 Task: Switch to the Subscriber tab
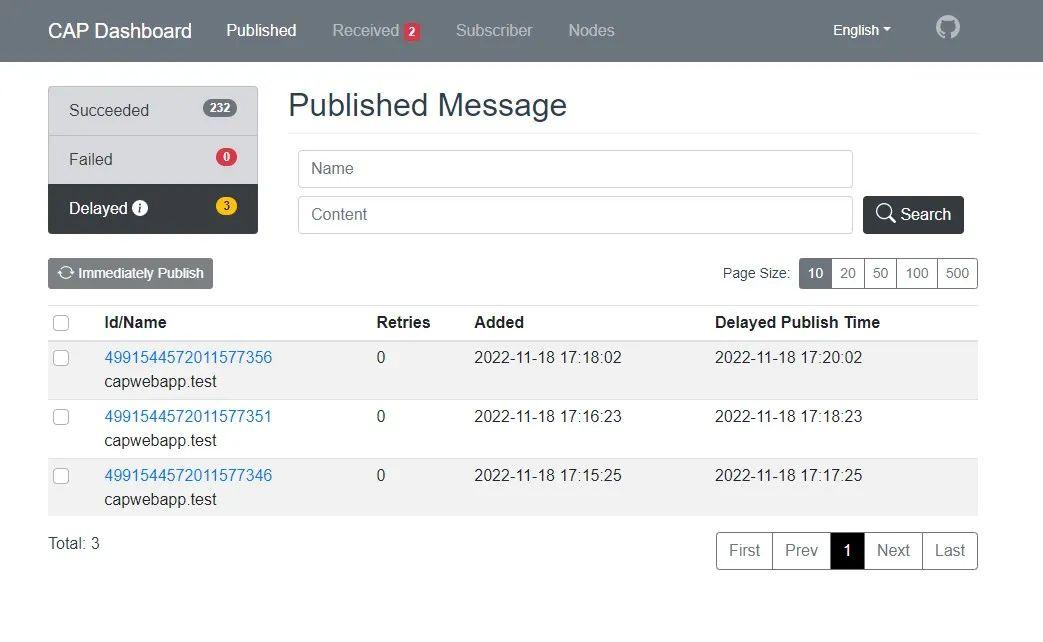494,31
